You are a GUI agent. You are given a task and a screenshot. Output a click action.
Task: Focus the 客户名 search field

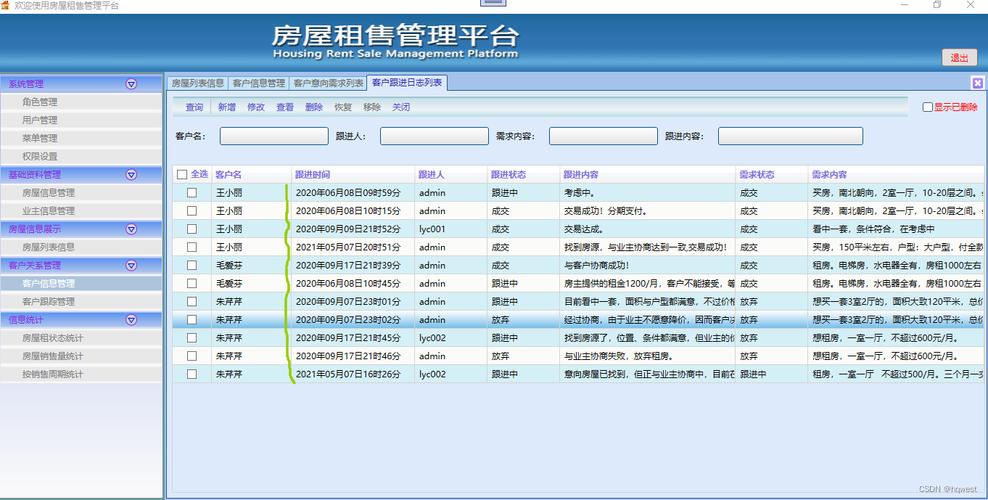point(274,136)
